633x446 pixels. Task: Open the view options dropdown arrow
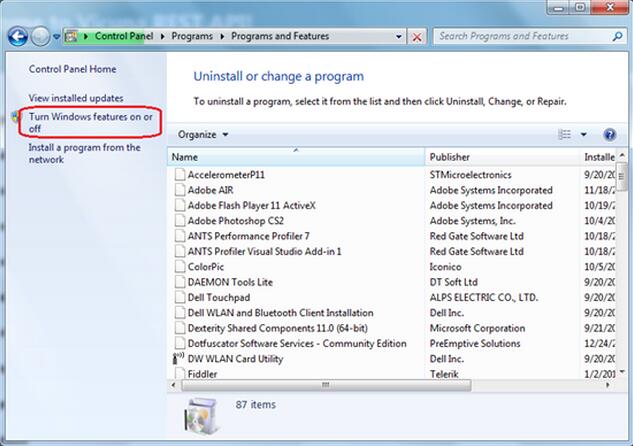pyautogui.click(x=583, y=134)
